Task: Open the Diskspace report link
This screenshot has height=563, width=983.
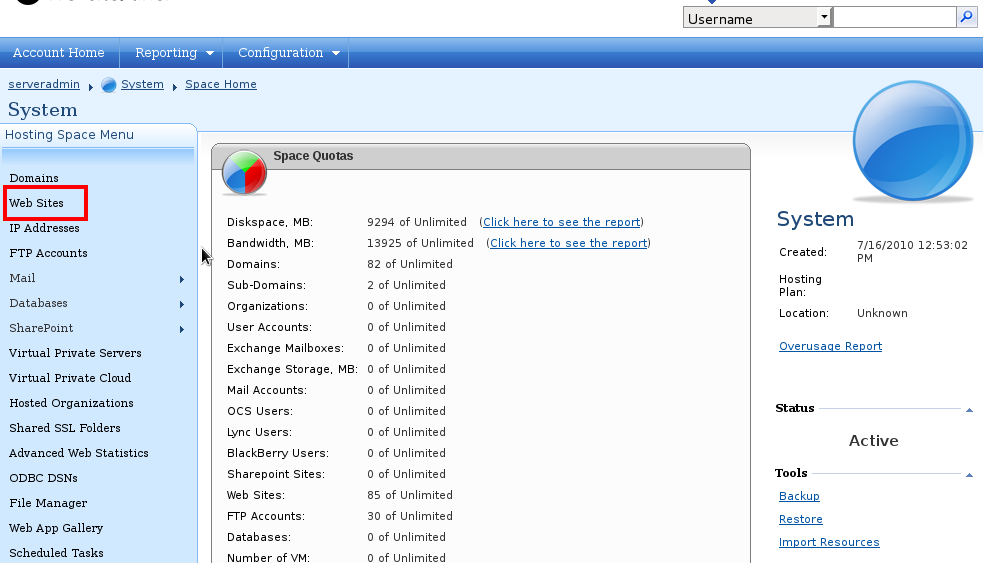Action: pos(562,222)
